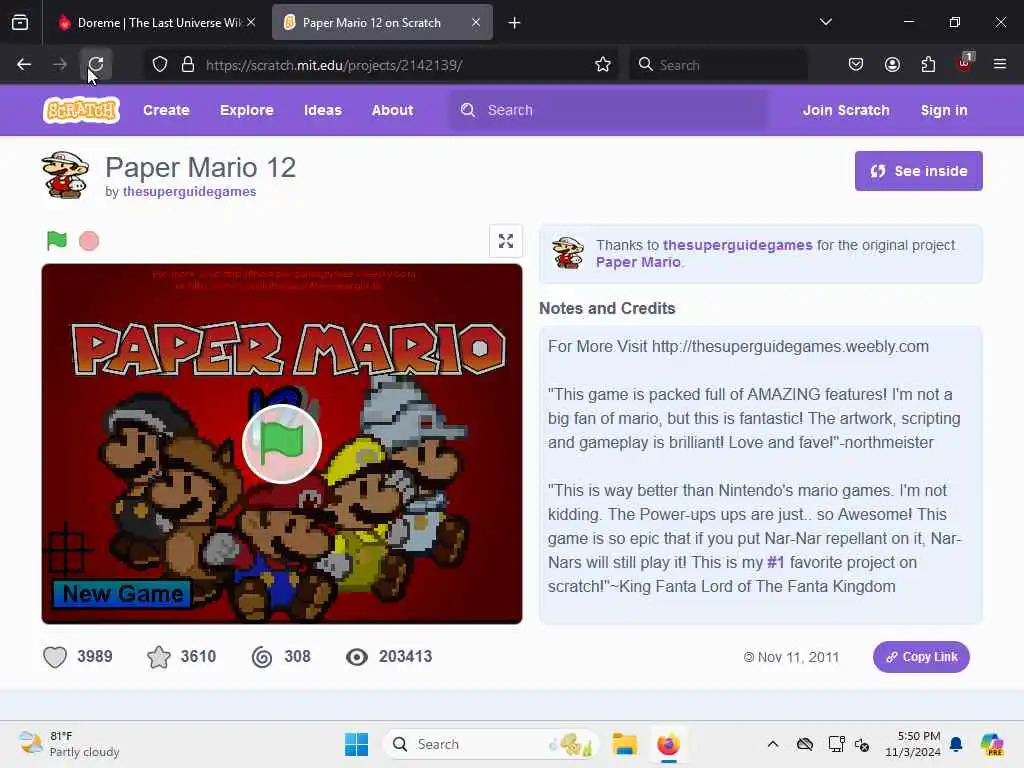The height and width of the screenshot is (768, 1024).
Task: Click the star favorite icon
Action: (x=159, y=657)
